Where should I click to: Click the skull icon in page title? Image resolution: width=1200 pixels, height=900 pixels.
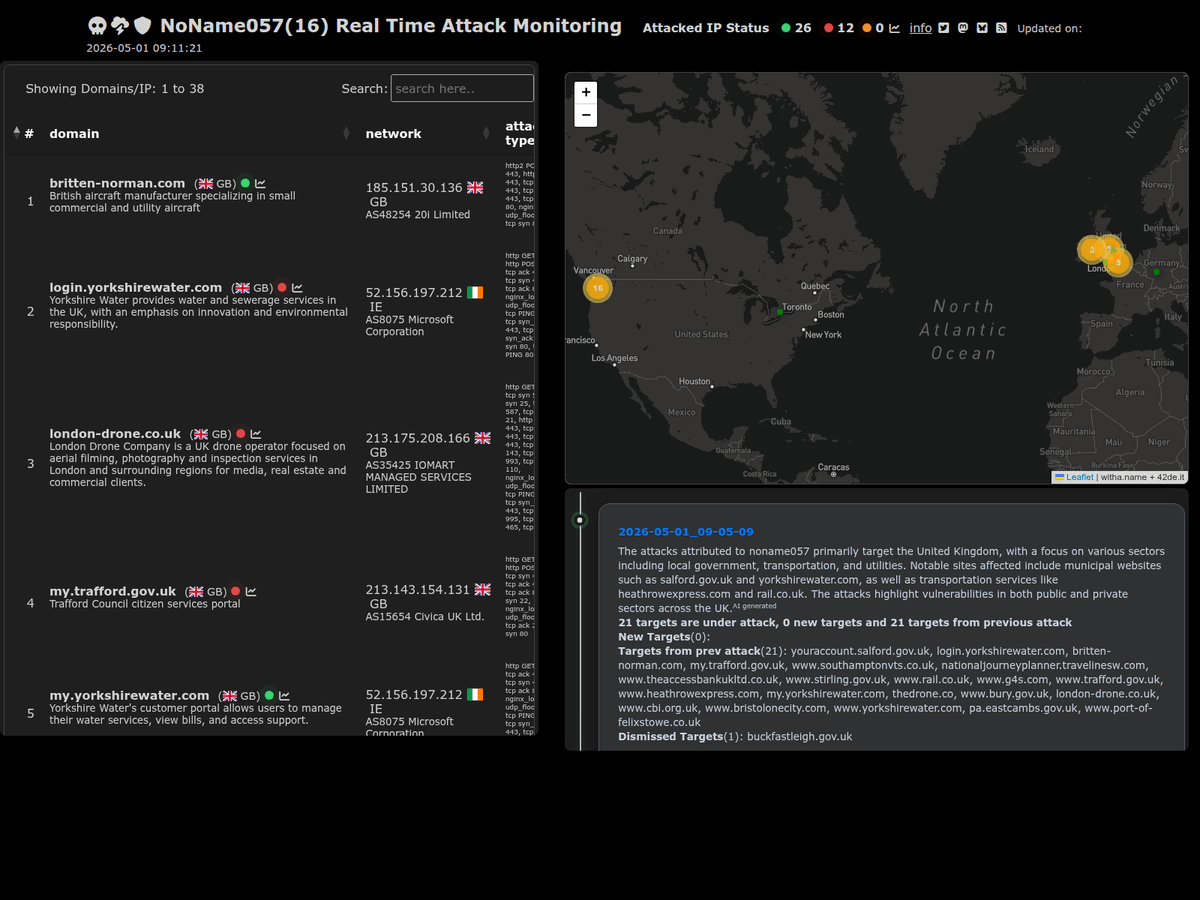97,27
